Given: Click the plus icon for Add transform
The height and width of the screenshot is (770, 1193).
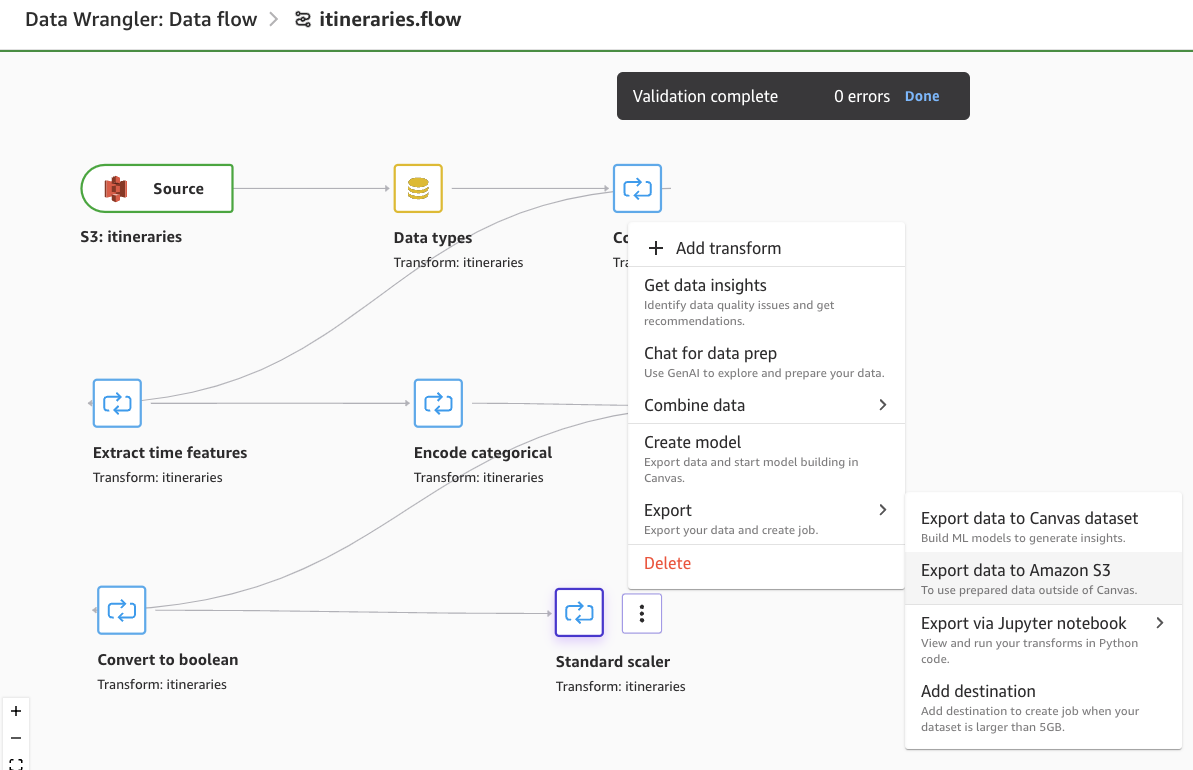Looking at the screenshot, I should click(x=656, y=248).
